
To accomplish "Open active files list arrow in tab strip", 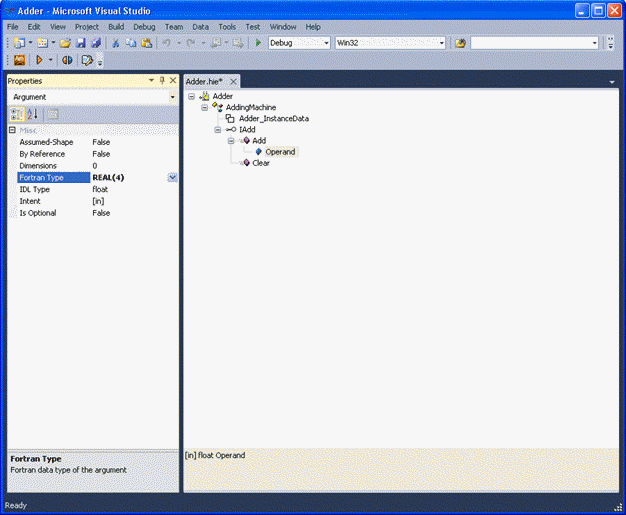I will pyautogui.click(x=612, y=82).
